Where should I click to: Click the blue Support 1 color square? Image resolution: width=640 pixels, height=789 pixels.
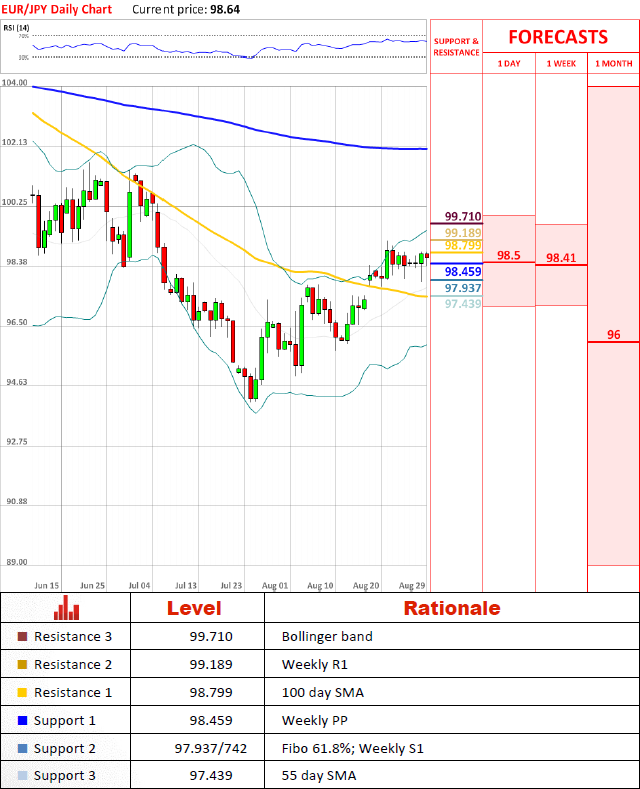[23, 721]
